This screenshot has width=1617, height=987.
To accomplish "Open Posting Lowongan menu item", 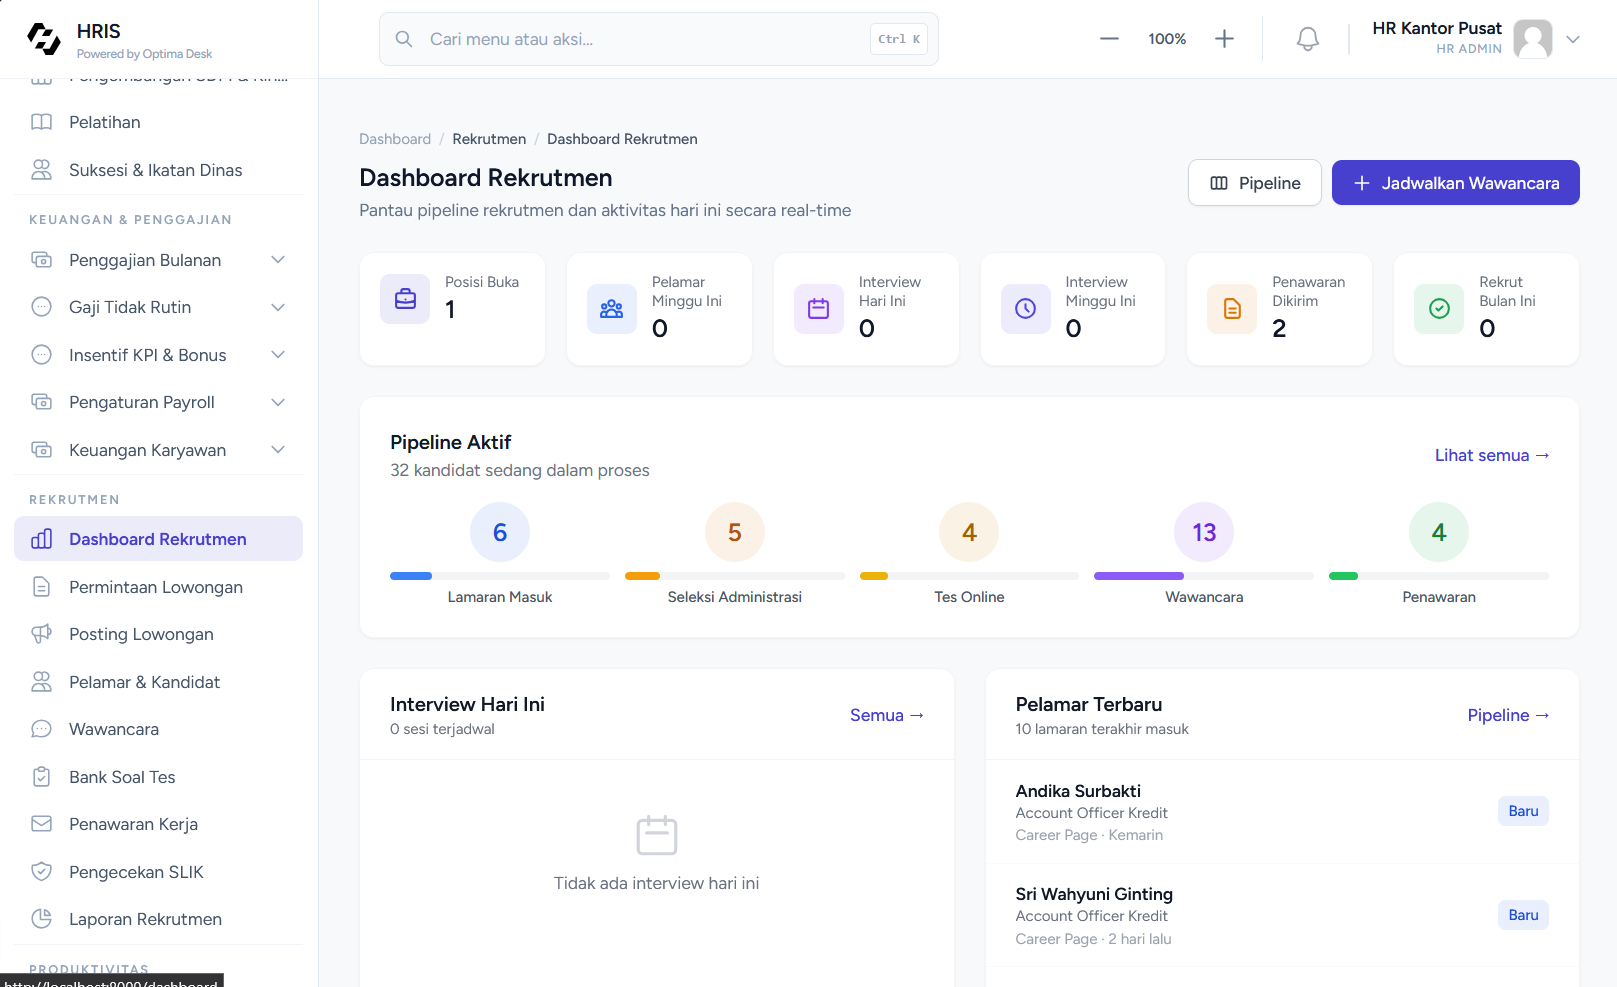I will click(159, 634).
